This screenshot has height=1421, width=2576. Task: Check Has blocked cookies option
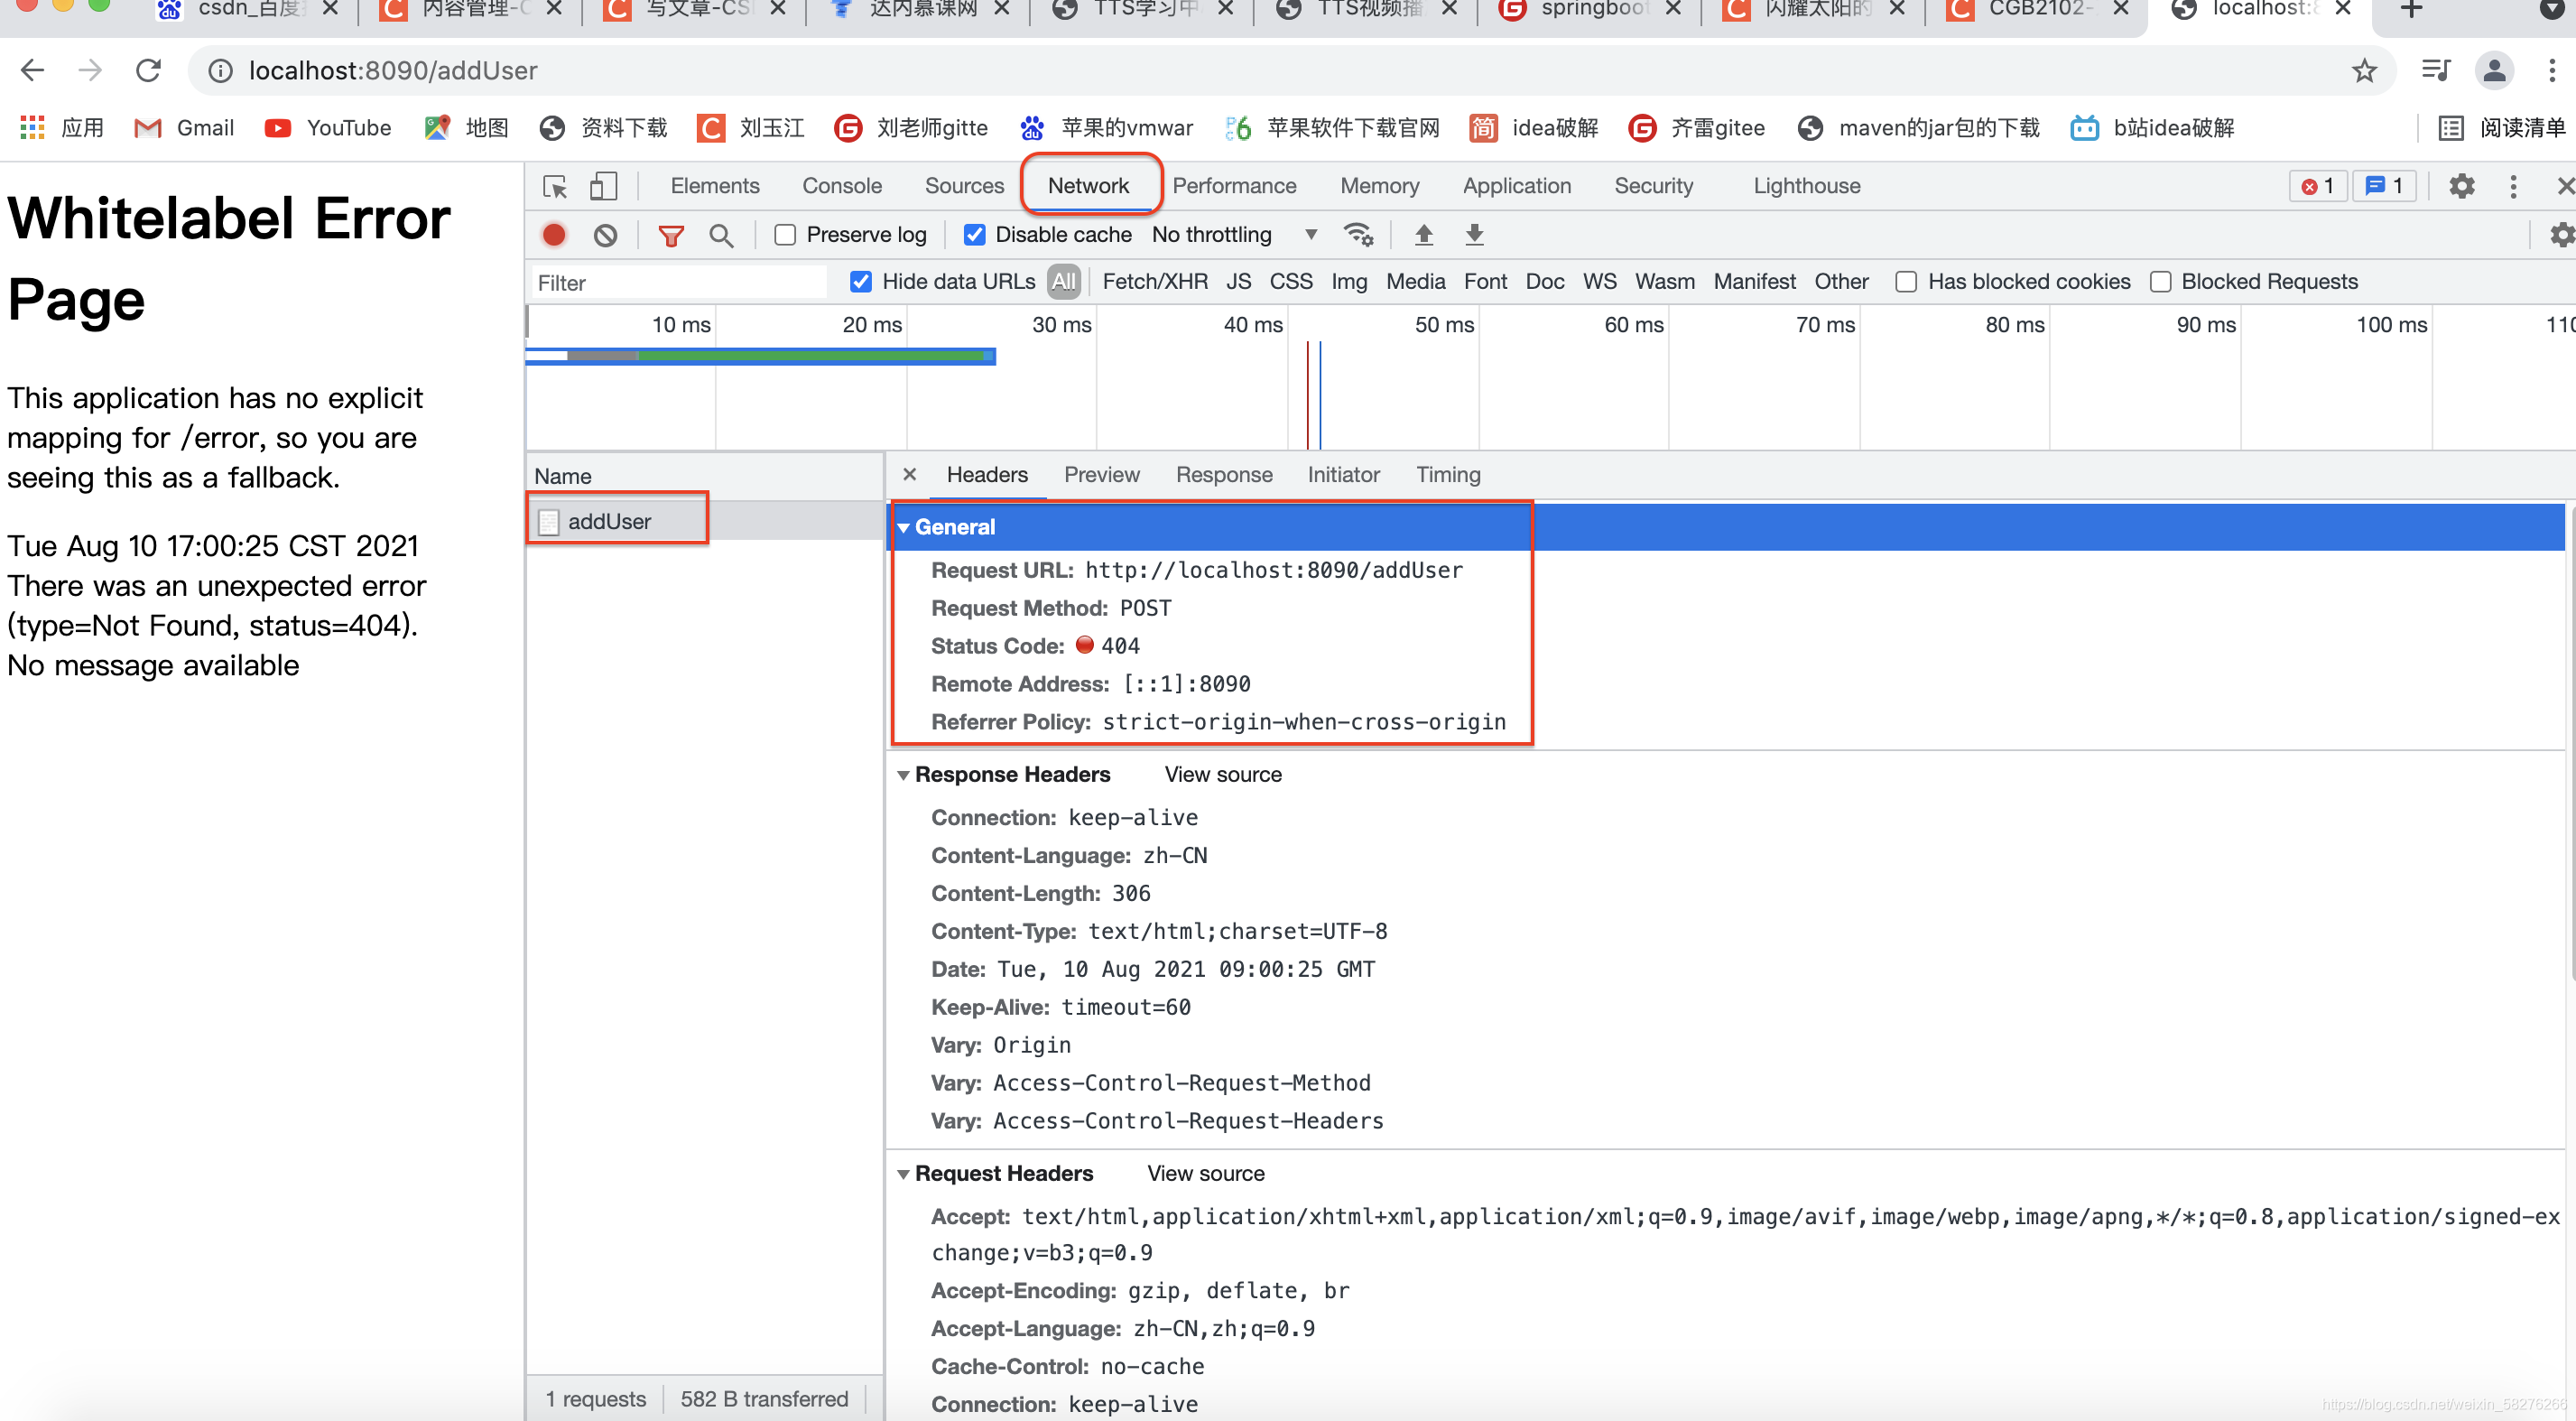(1906, 282)
